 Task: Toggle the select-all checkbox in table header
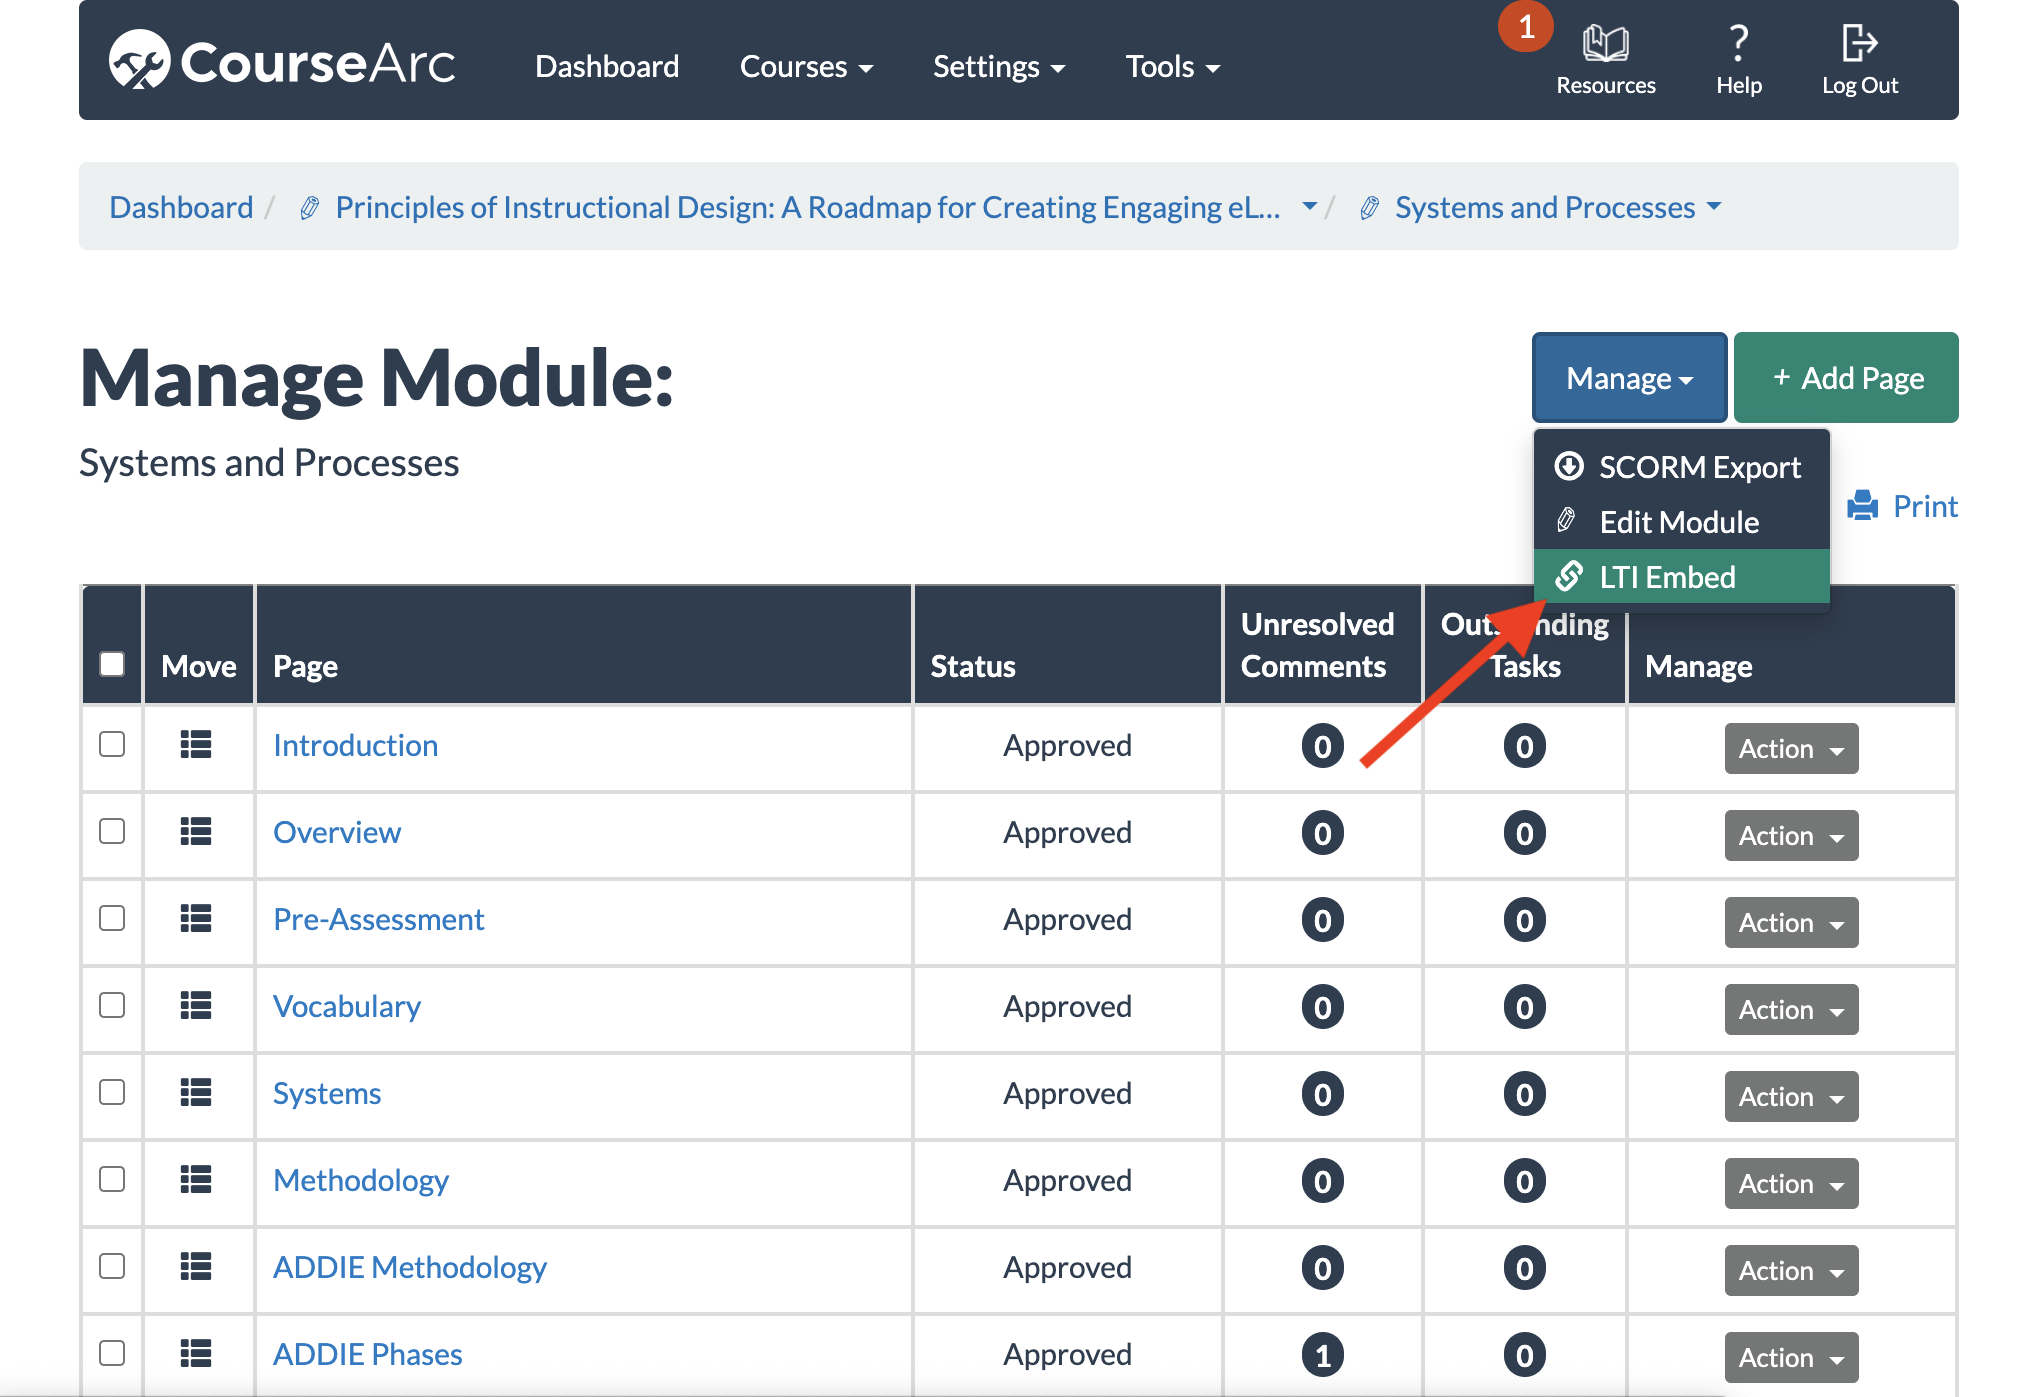pyautogui.click(x=112, y=664)
